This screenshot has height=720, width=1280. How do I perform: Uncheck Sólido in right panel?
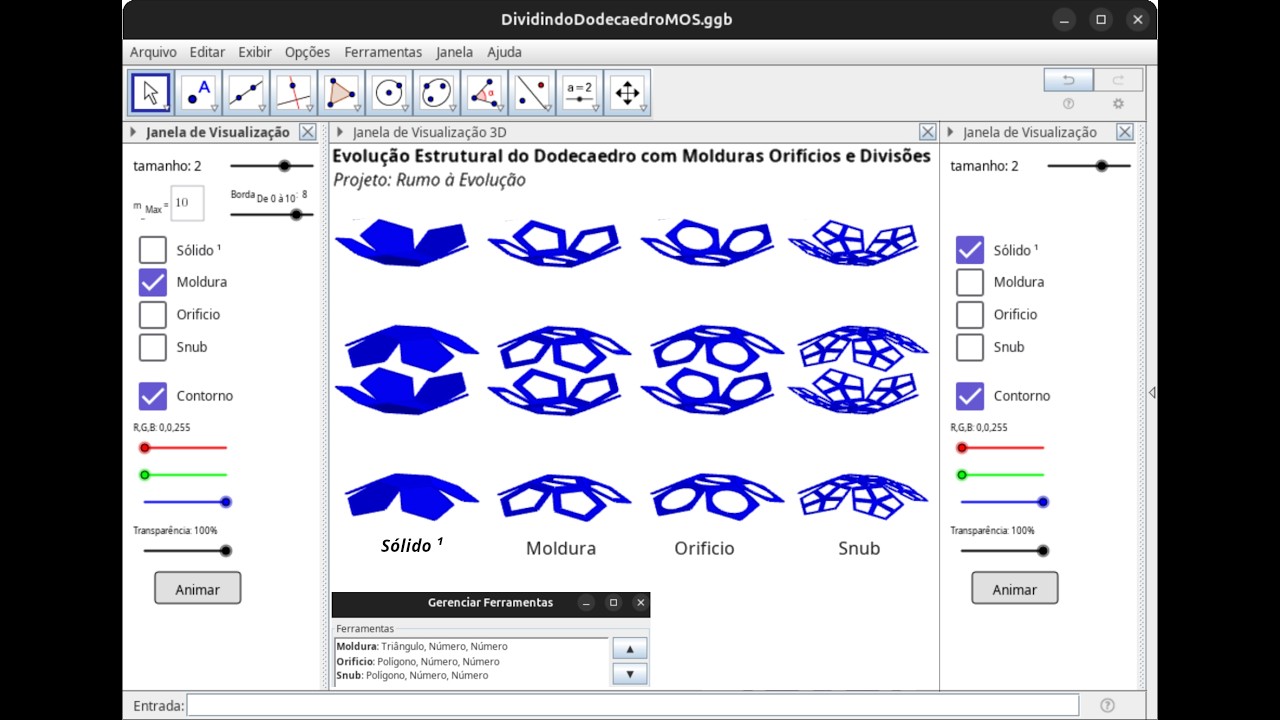[x=969, y=250]
